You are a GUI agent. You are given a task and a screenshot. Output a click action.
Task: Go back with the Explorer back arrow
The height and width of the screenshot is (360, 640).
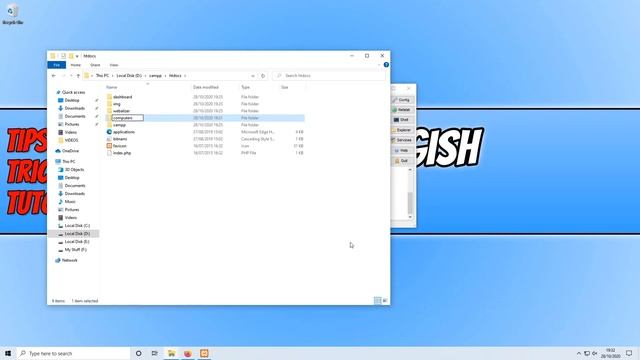[x=53, y=76]
